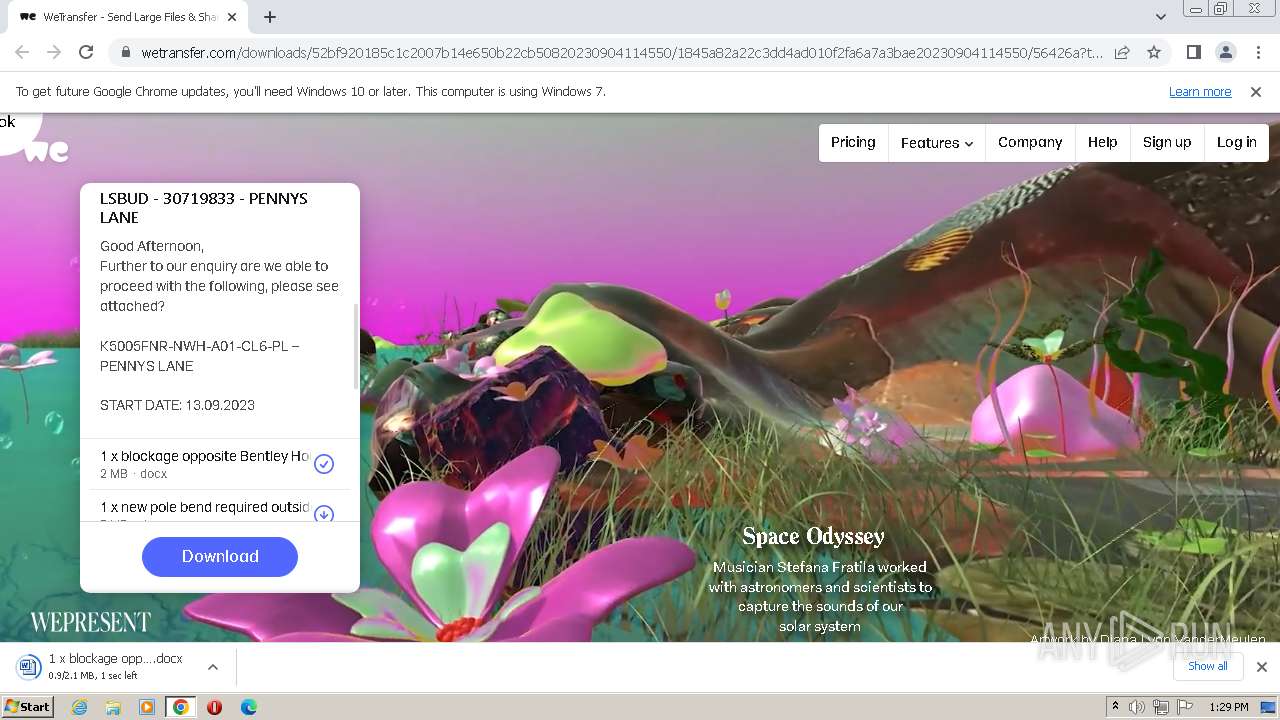Image resolution: width=1280 pixels, height=720 pixels.
Task: Click the network tray icon
Action: coord(1161,707)
